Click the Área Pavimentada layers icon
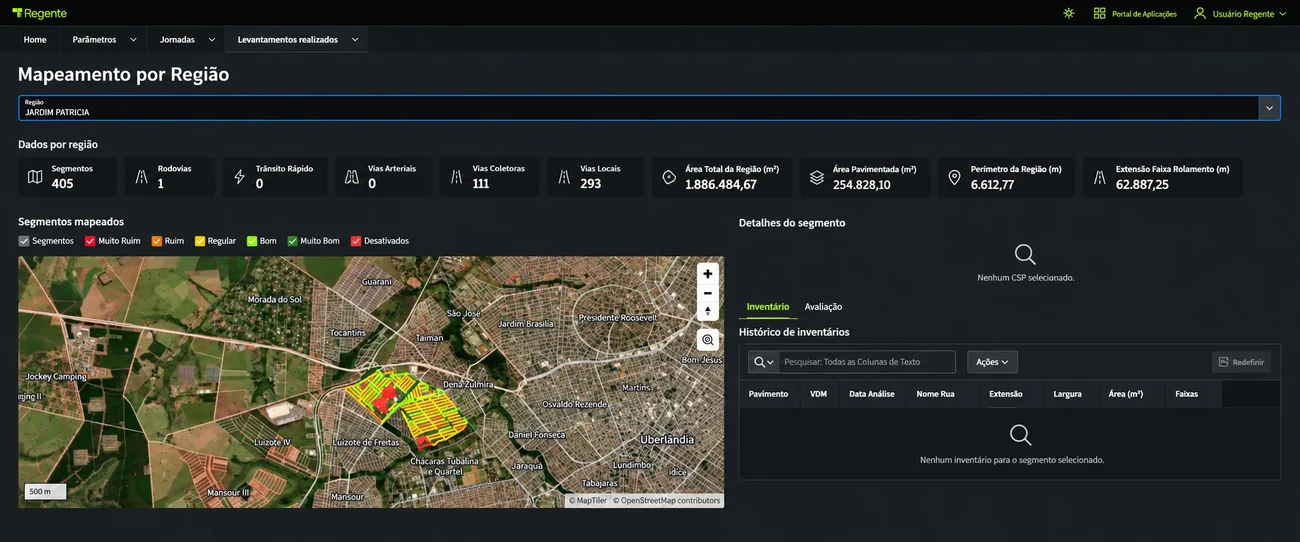1300x542 pixels. pos(817,177)
